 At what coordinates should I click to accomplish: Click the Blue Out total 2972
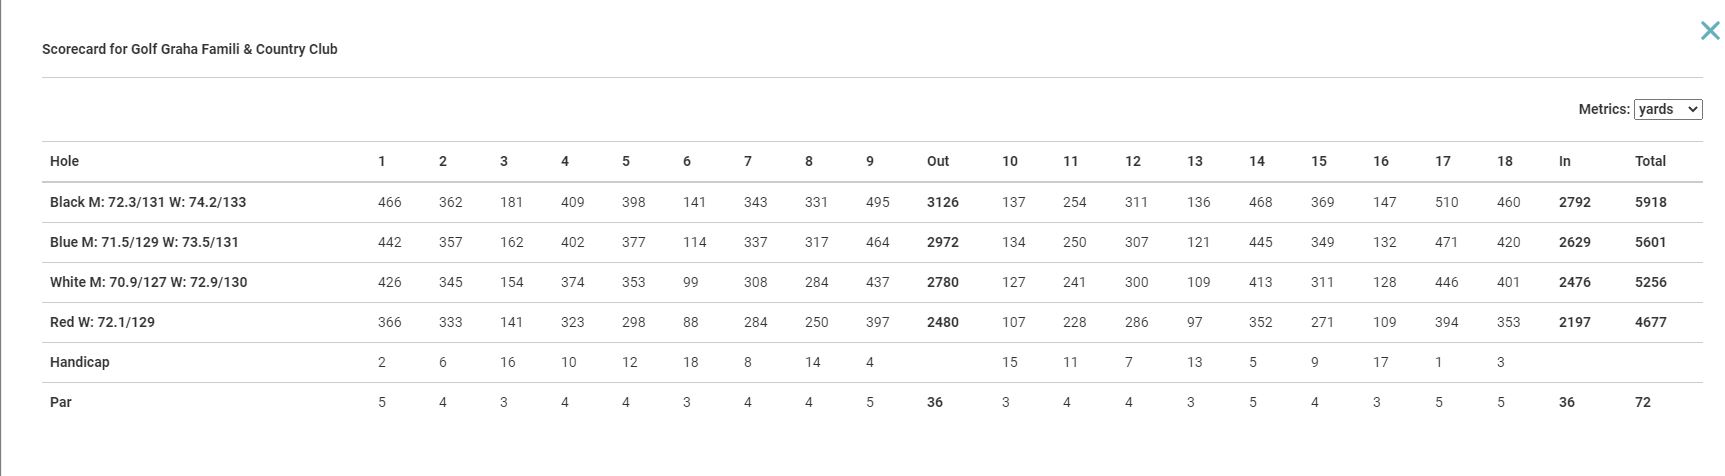[943, 242]
